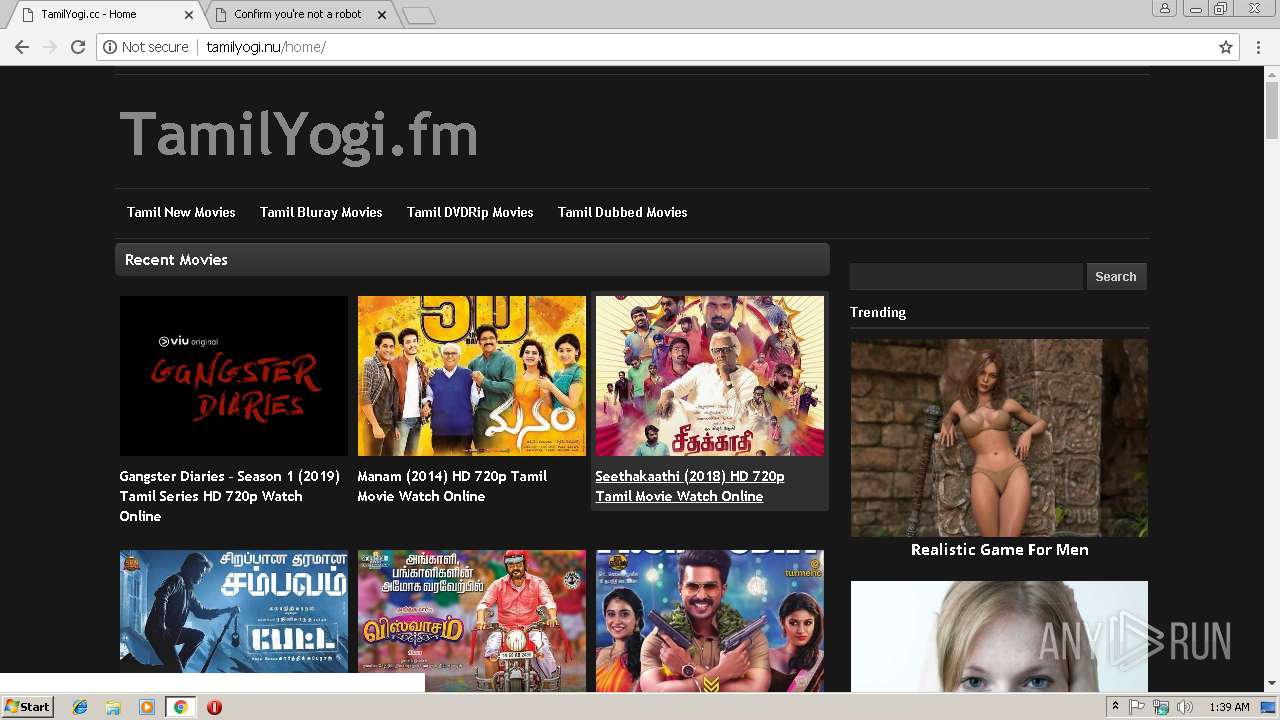Click the Trending sidebar heading

tap(878, 312)
